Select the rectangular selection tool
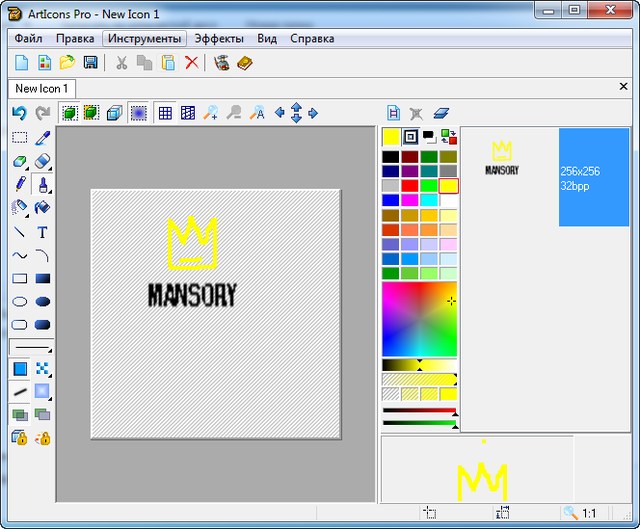Image resolution: width=640 pixels, height=529 pixels. [19, 138]
